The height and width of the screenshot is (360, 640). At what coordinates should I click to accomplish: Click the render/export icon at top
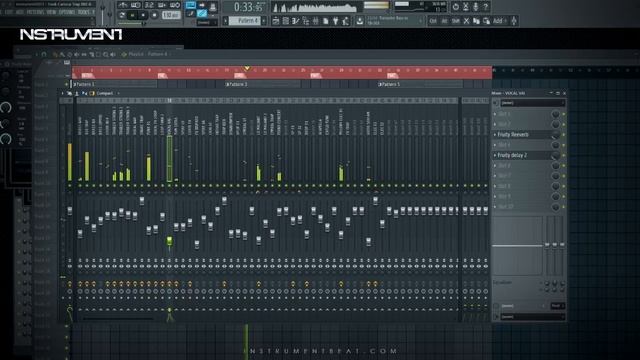[x=466, y=7]
